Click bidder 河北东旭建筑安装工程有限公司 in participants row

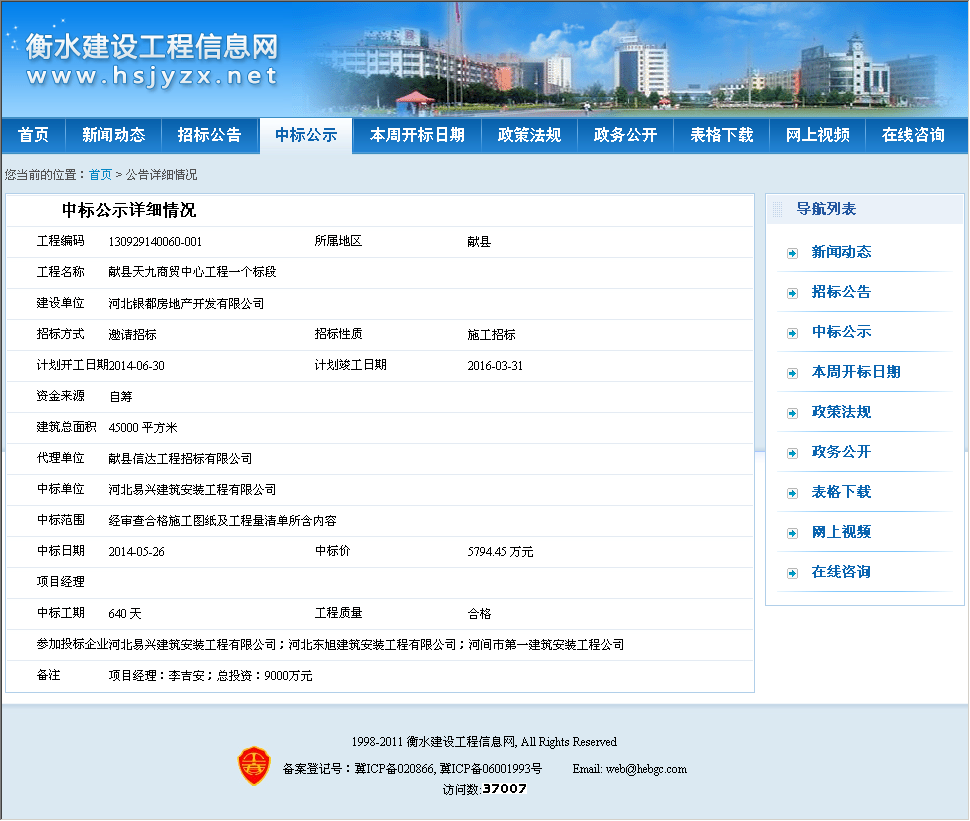[x=372, y=645]
